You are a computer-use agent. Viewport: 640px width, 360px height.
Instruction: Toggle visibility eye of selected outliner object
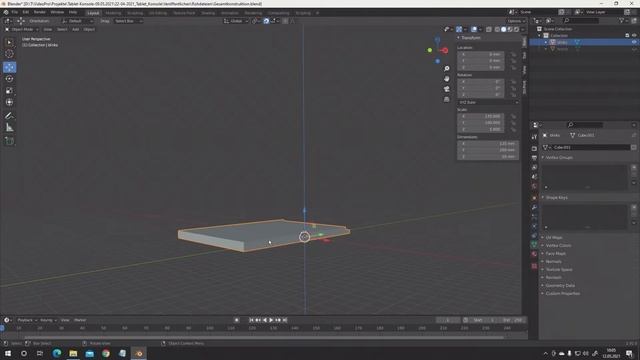634,42
